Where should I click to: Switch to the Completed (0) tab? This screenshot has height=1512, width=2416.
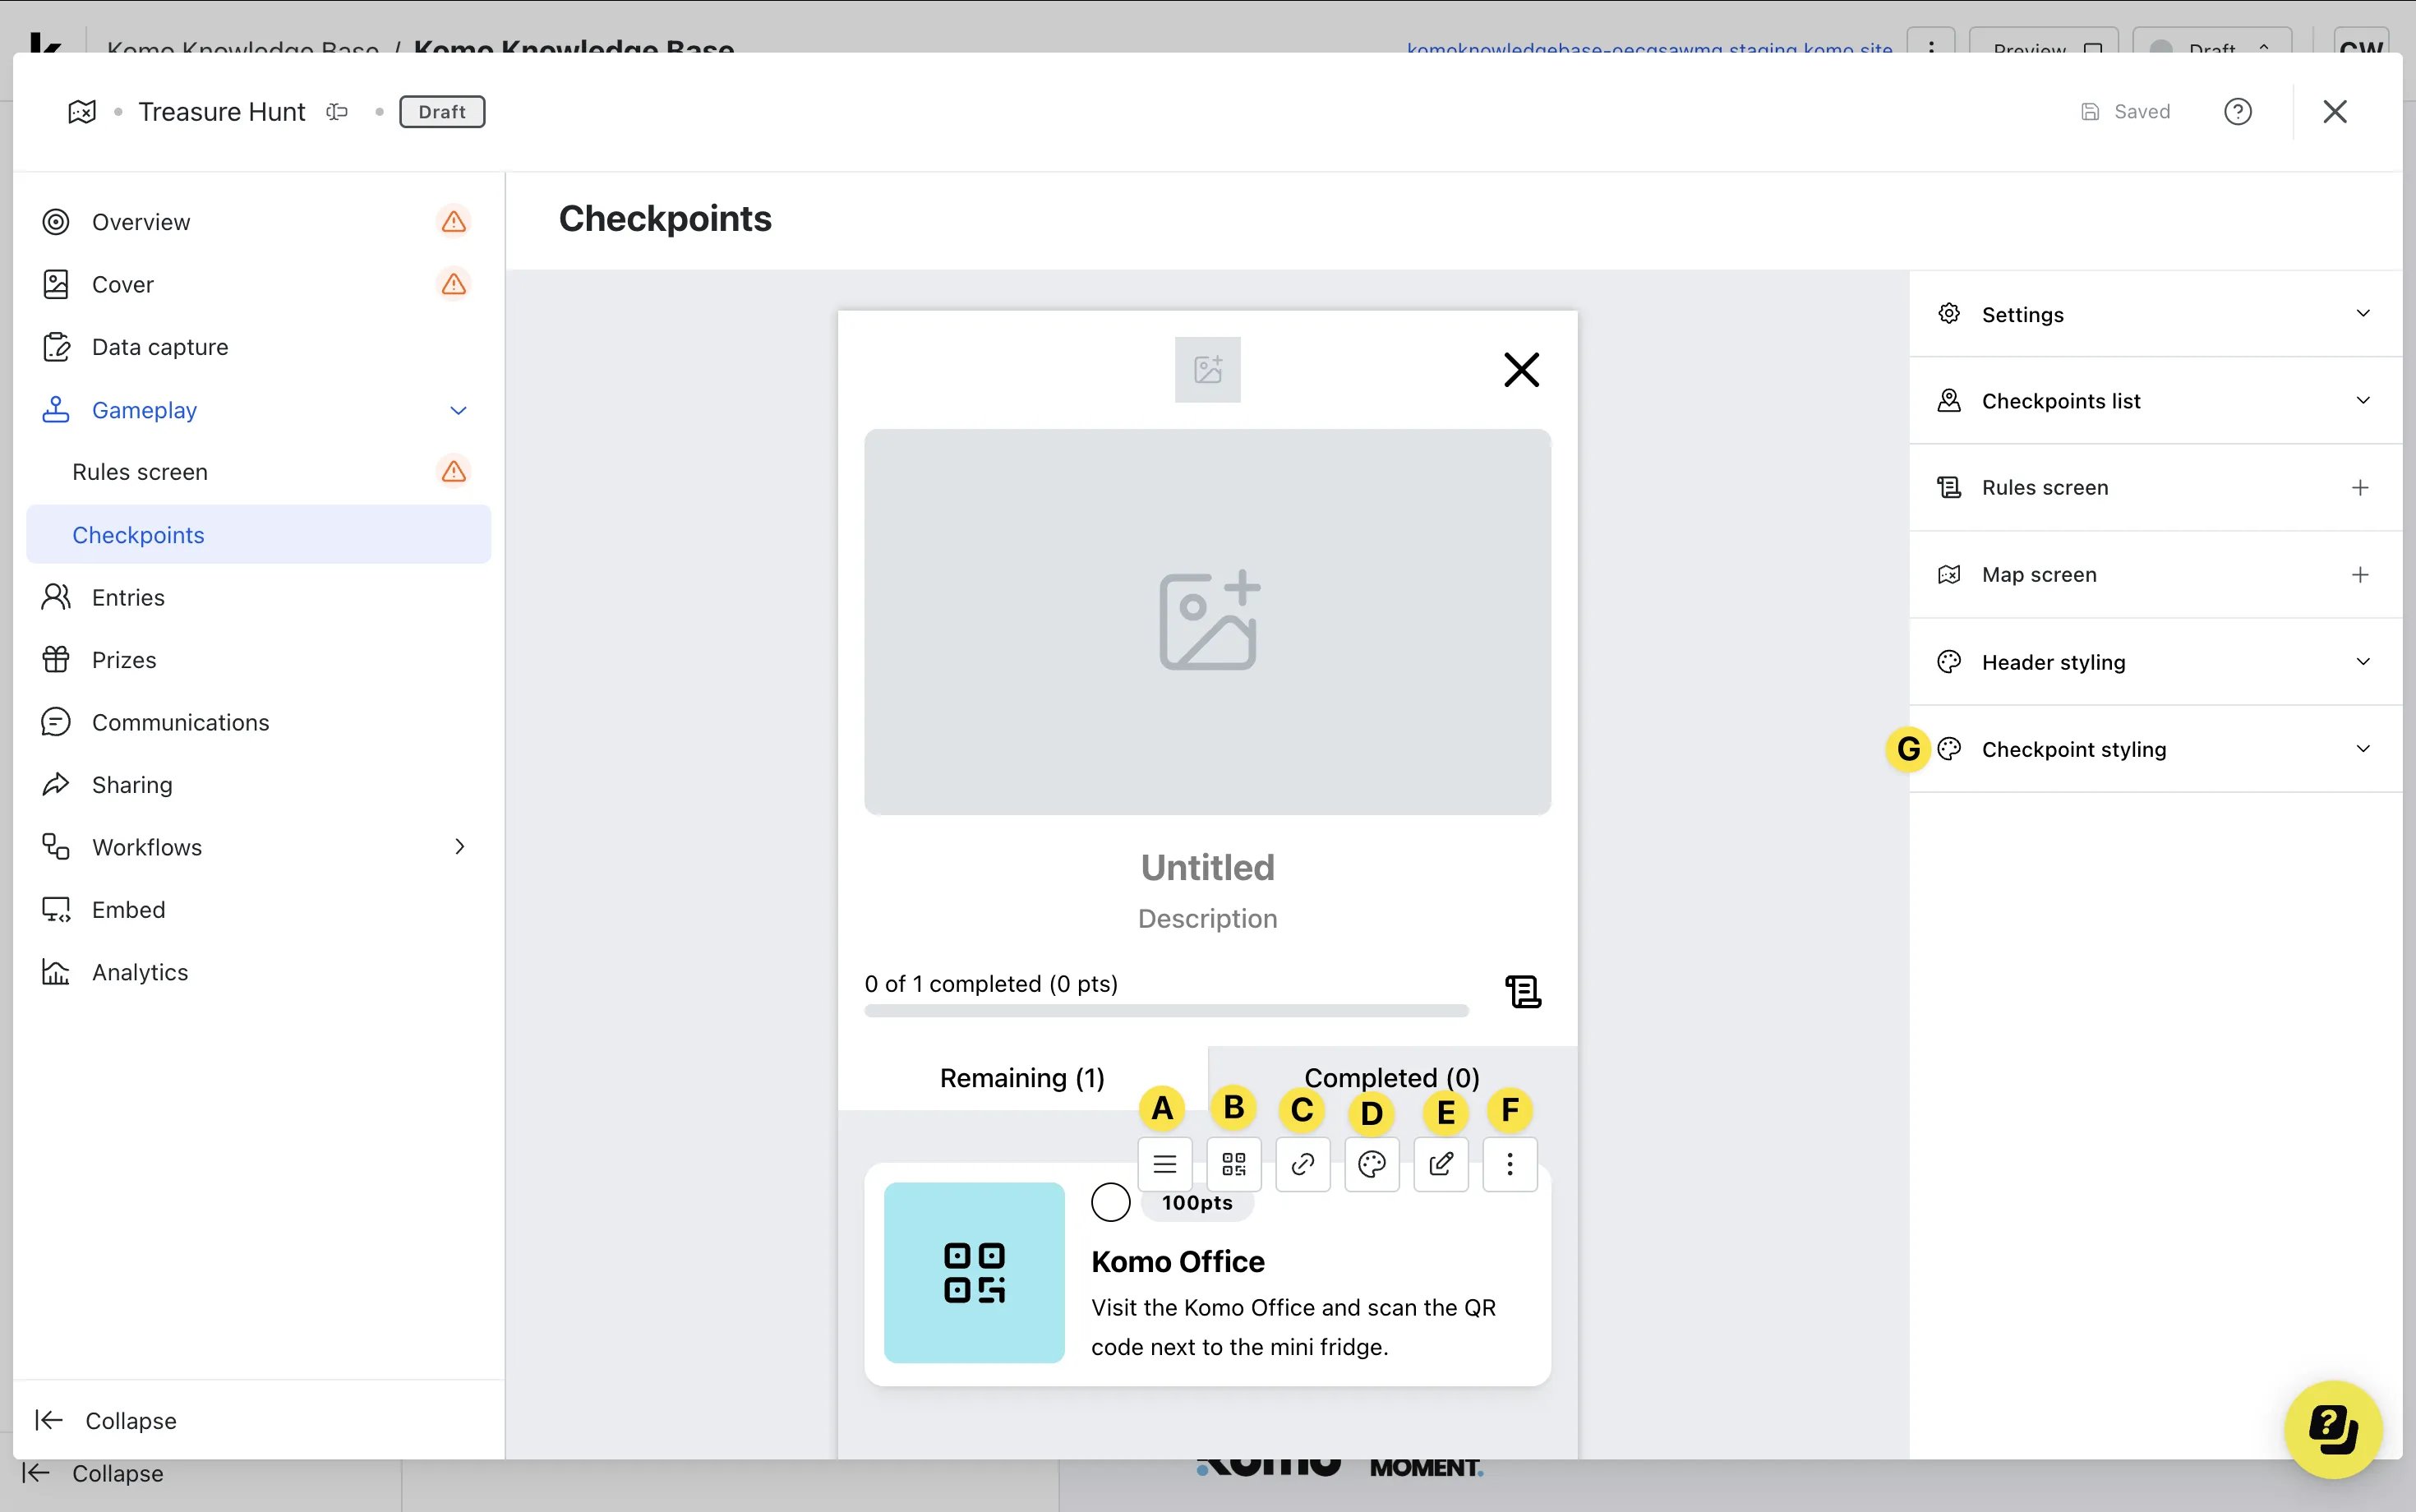[1392, 1078]
